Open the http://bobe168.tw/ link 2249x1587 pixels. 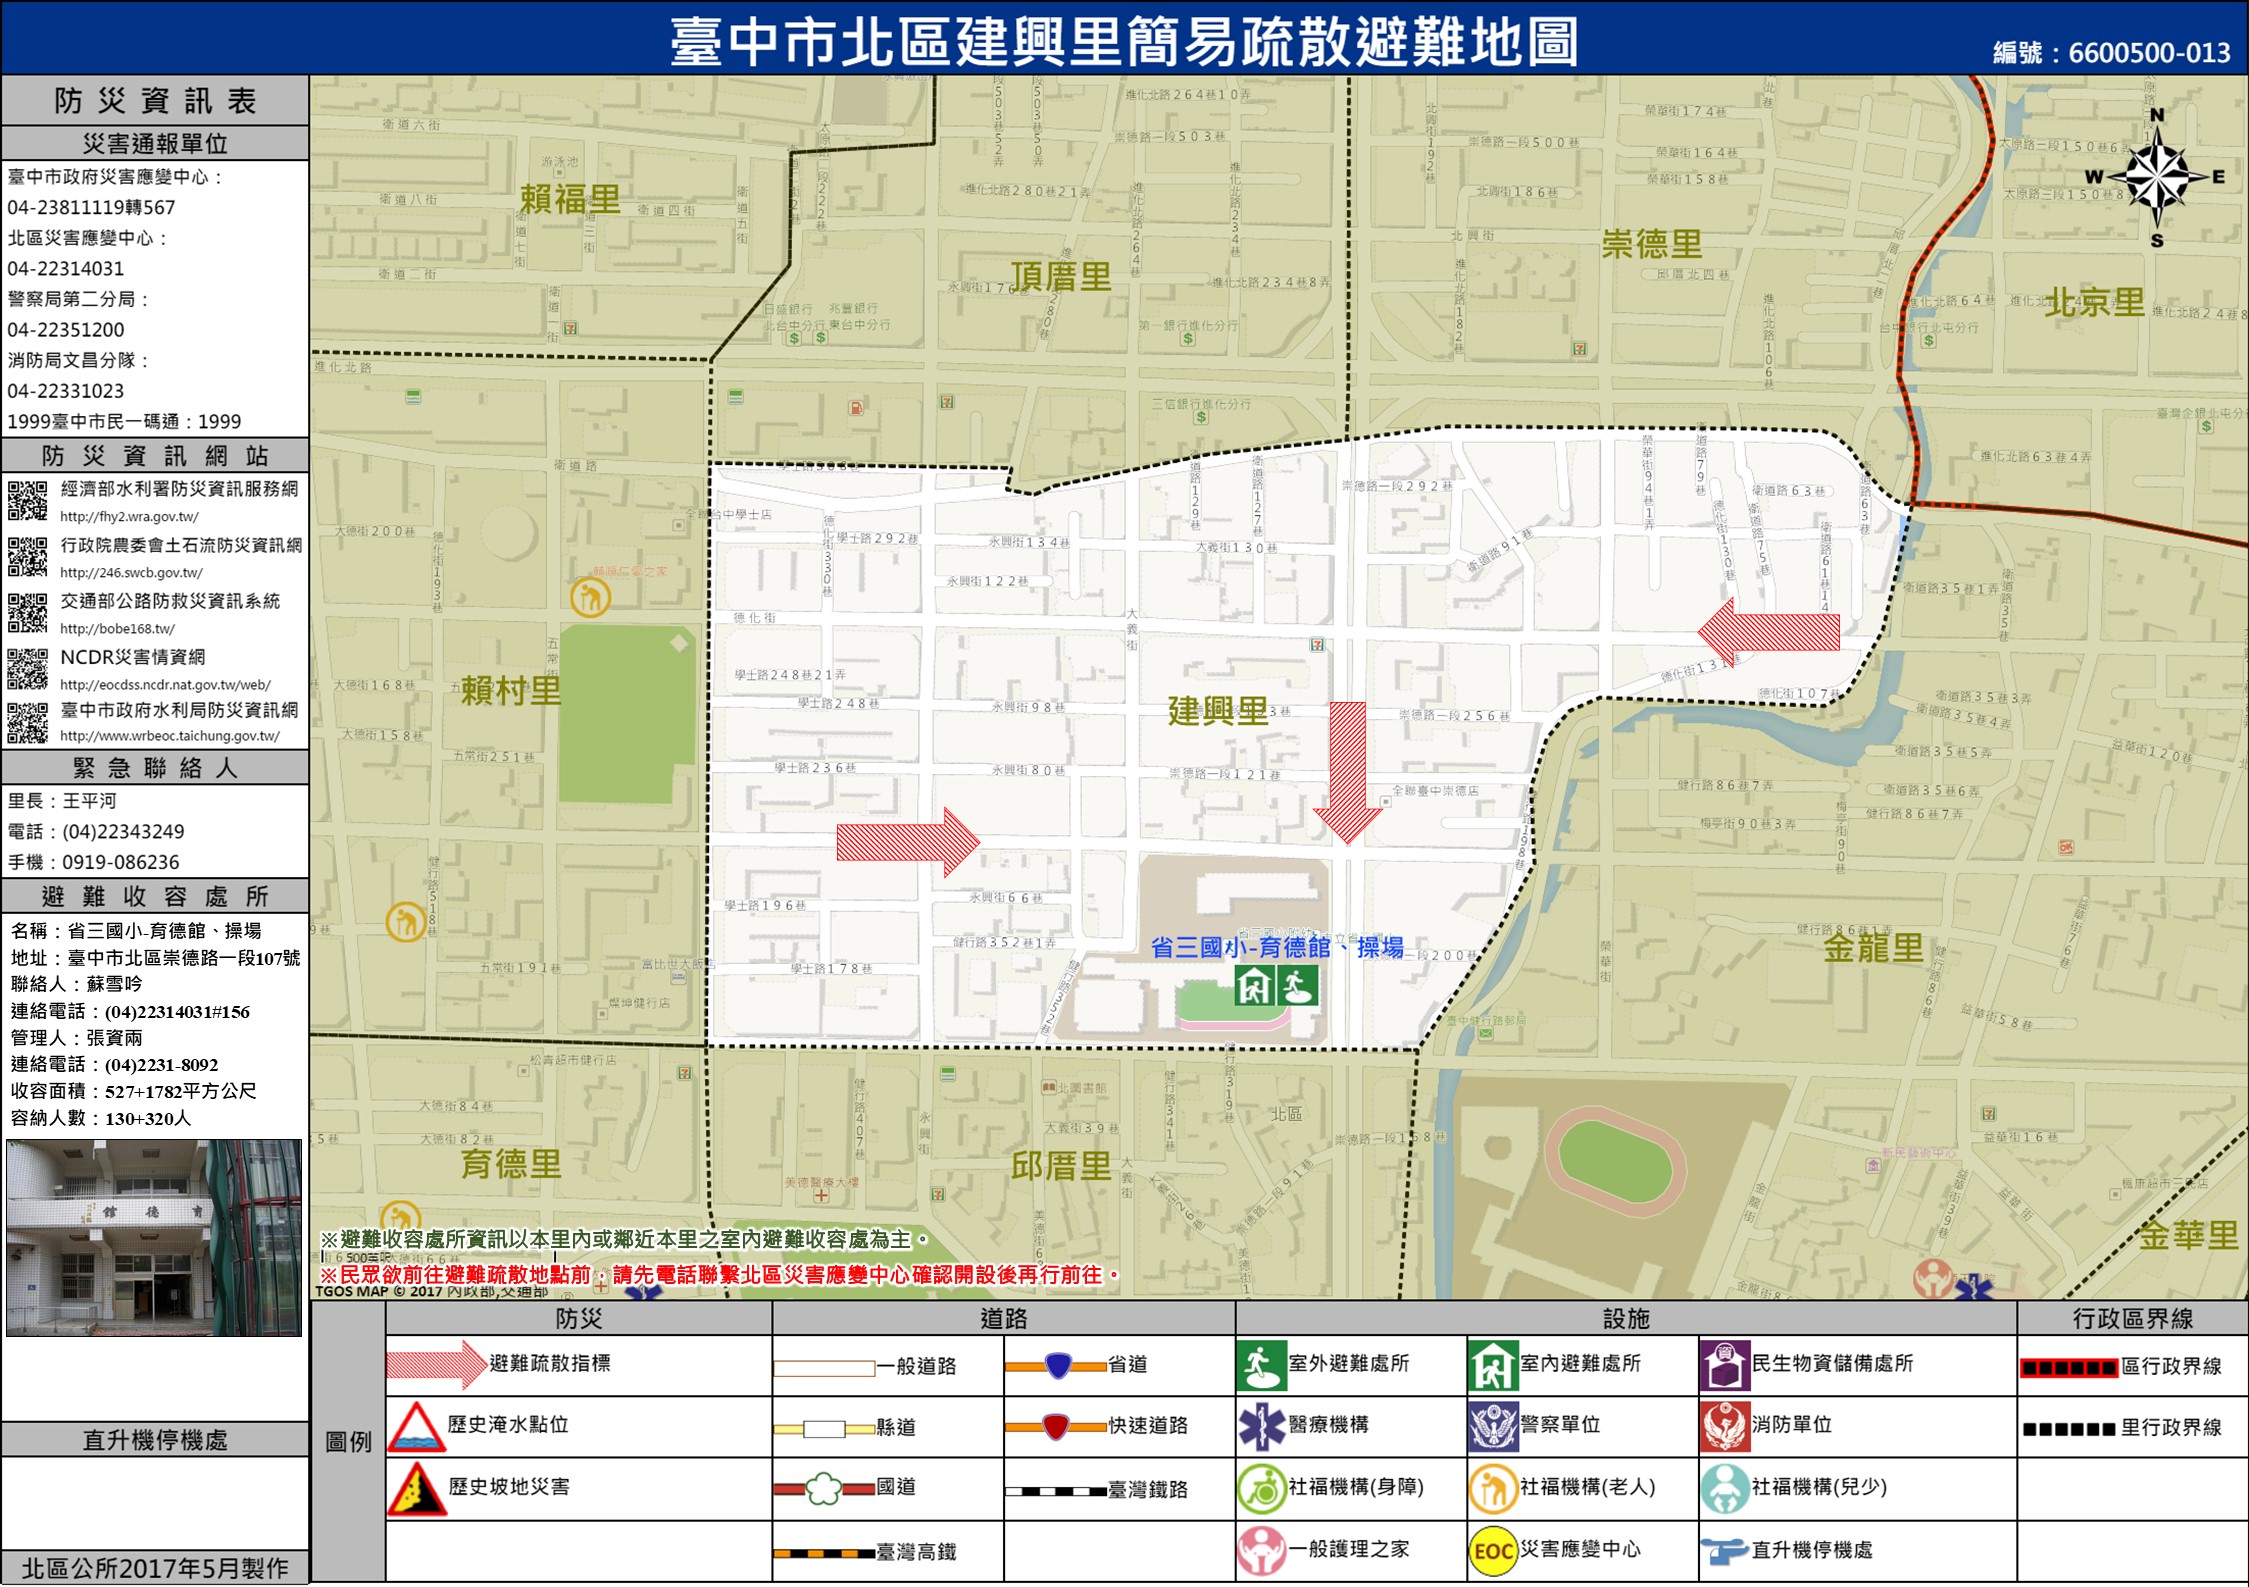coord(117,629)
